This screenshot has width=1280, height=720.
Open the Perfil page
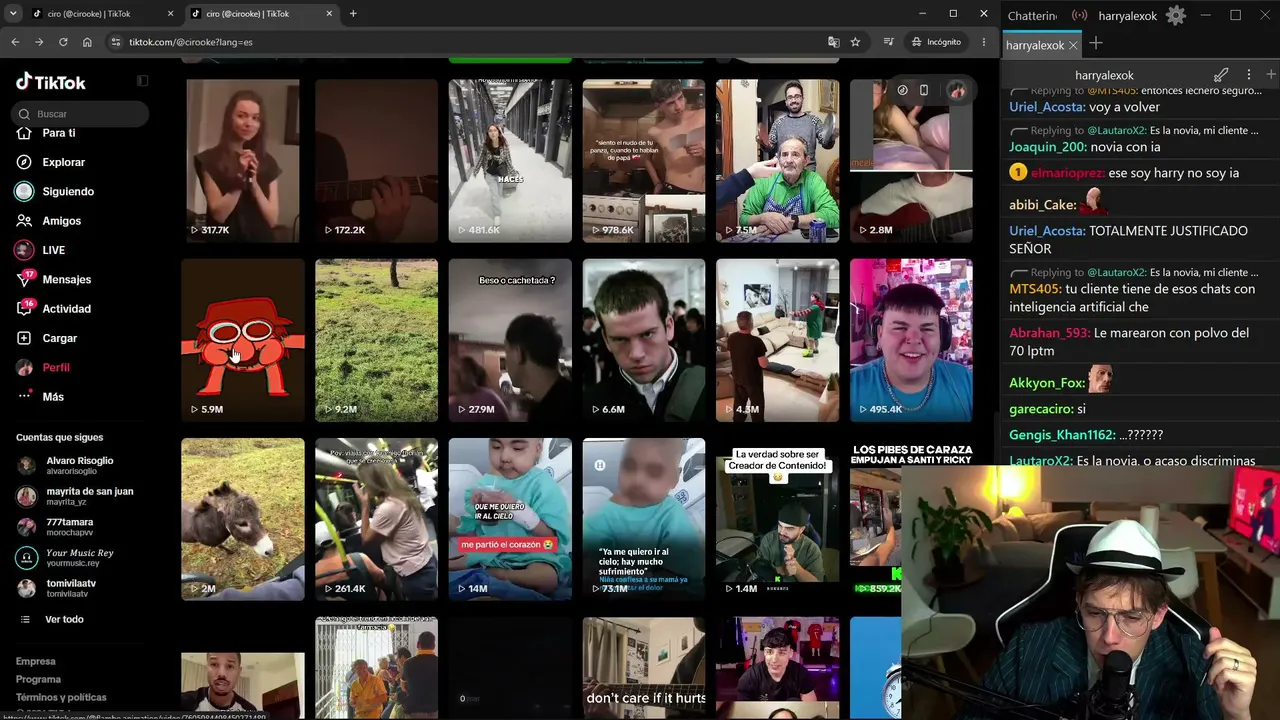pyautogui.click(x=56, y=368)
